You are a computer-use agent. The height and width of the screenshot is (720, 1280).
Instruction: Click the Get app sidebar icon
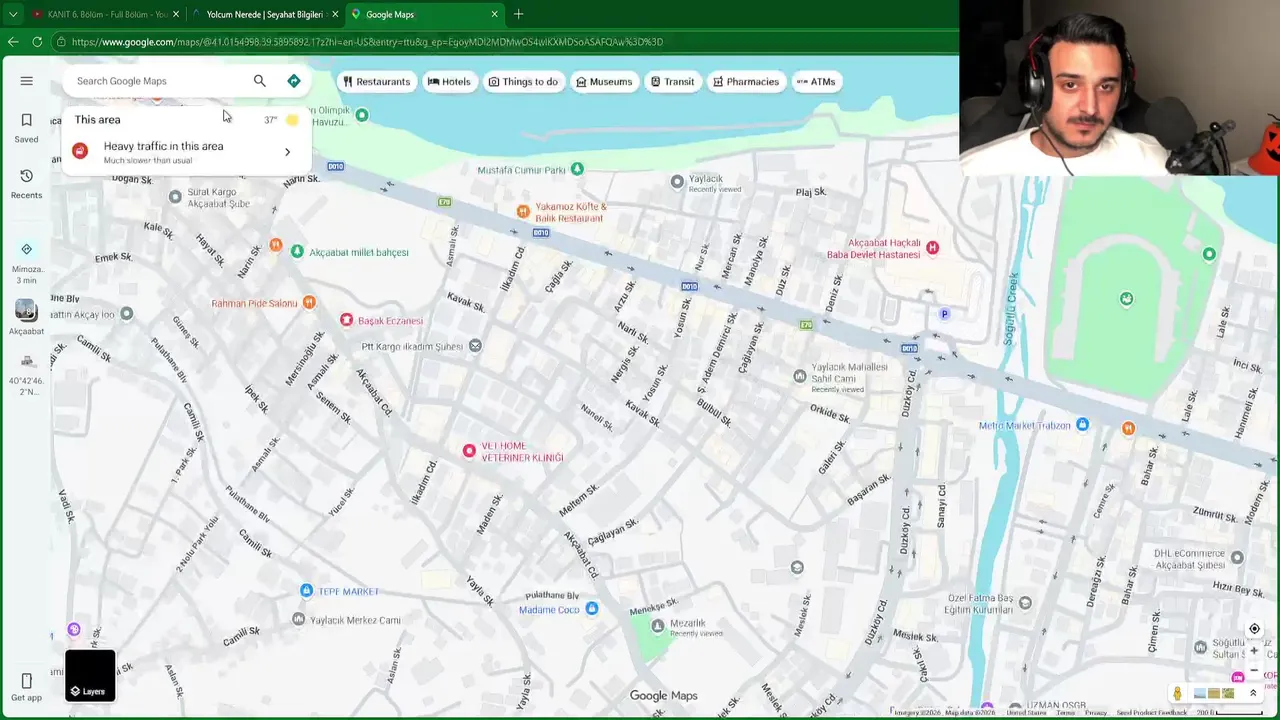pos(27,687)
